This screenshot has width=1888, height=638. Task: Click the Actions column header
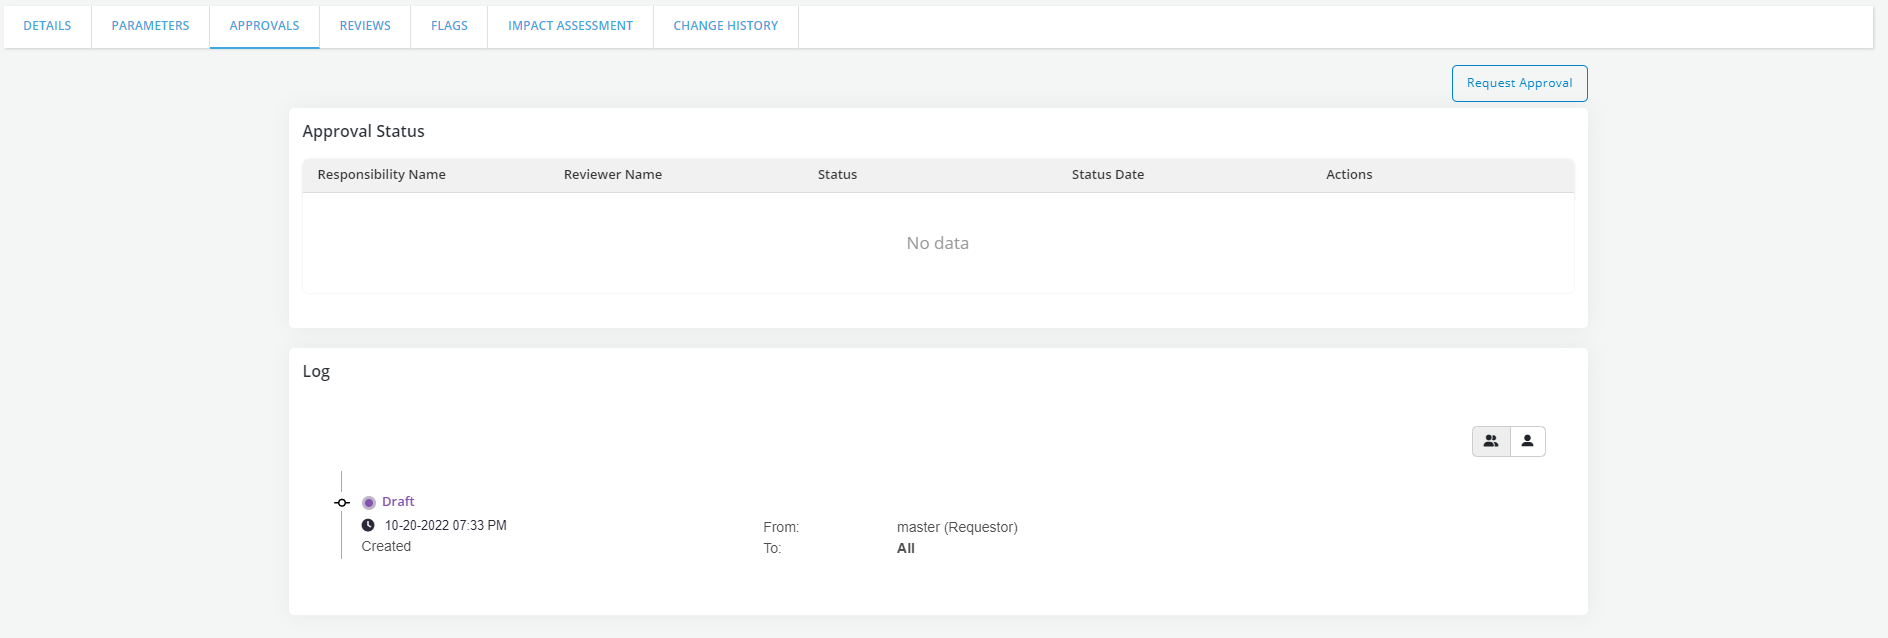pyautogui.click(x=1348, y=175)
